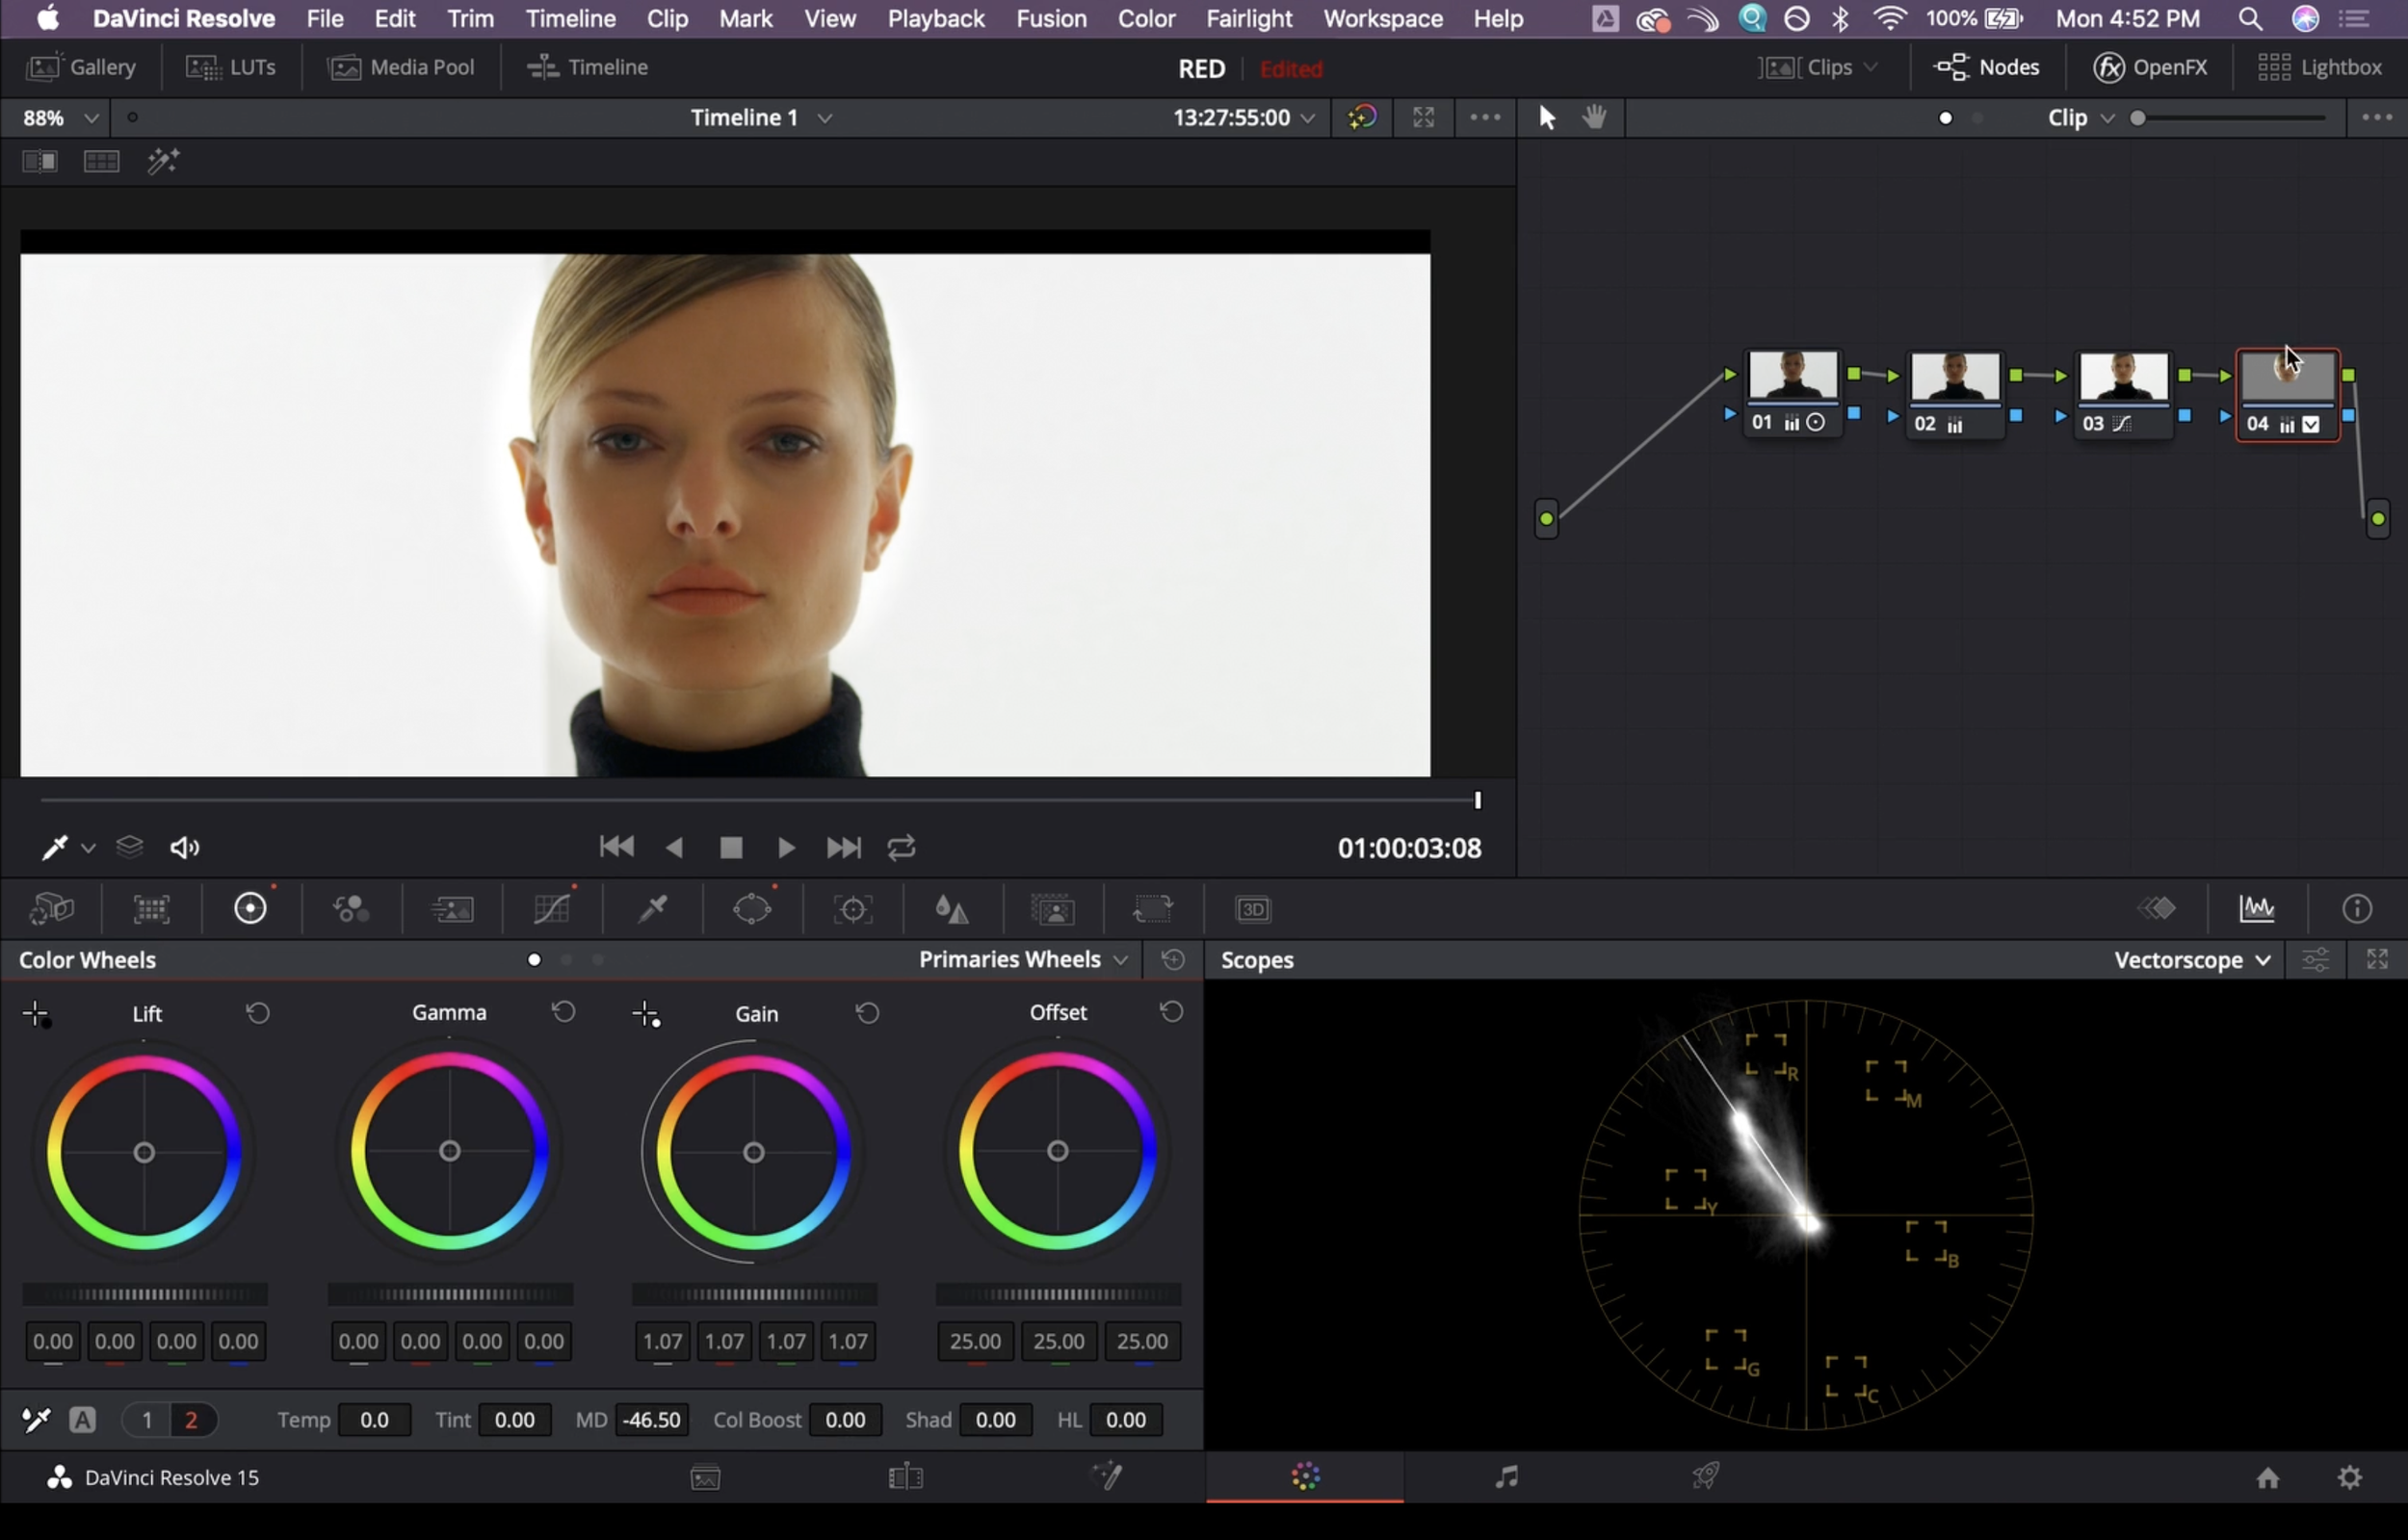
Task: Open the Tracker palette icon
Action: pyautogui.click(x=852, y=909)
